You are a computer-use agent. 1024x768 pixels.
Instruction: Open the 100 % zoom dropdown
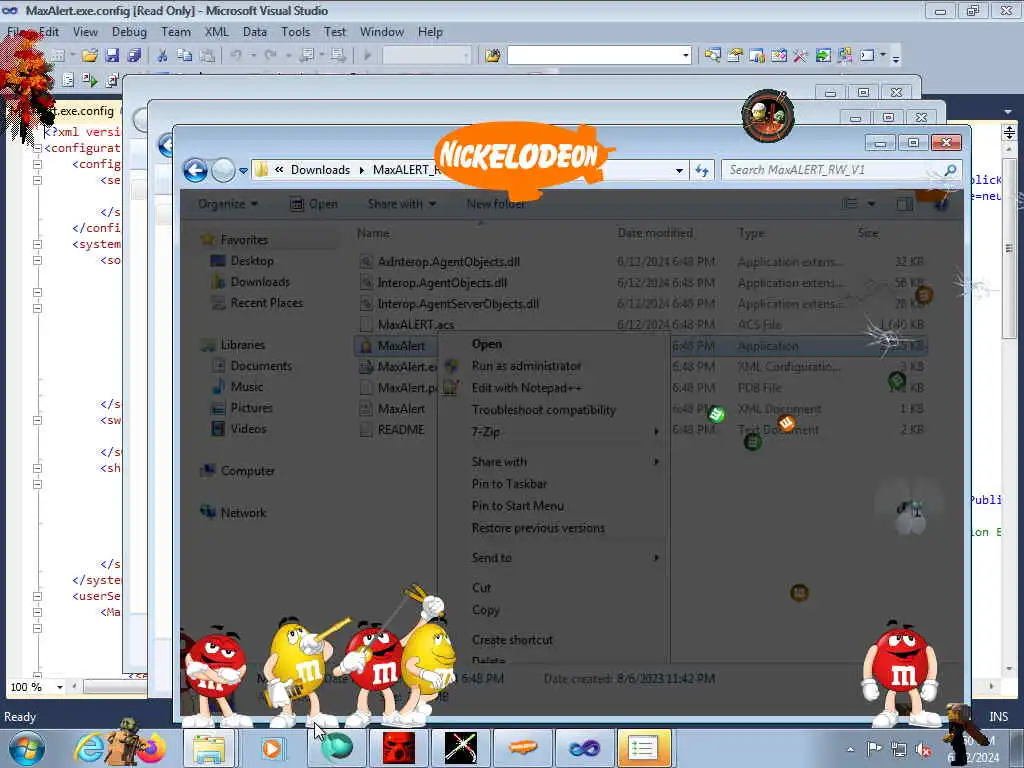59,687
